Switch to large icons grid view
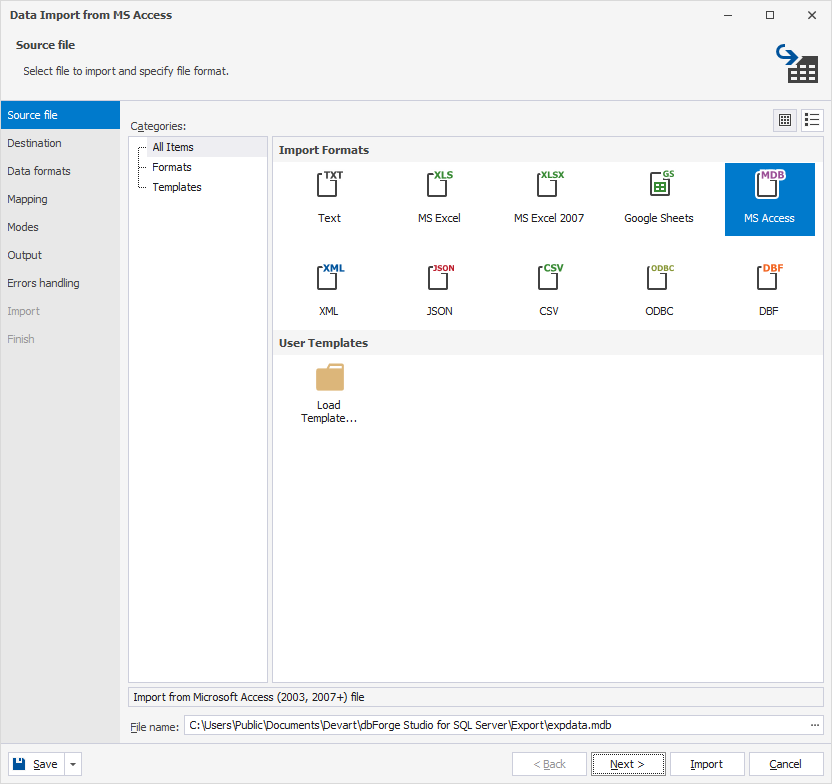Screen dimensions: 832x784 pos(785,120)
